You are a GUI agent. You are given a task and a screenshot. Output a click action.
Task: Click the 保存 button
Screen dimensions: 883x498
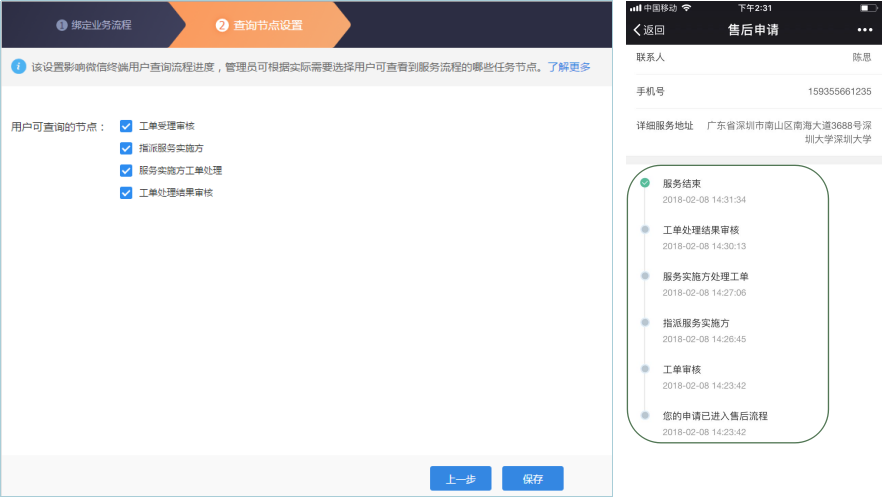click(532, 479)
